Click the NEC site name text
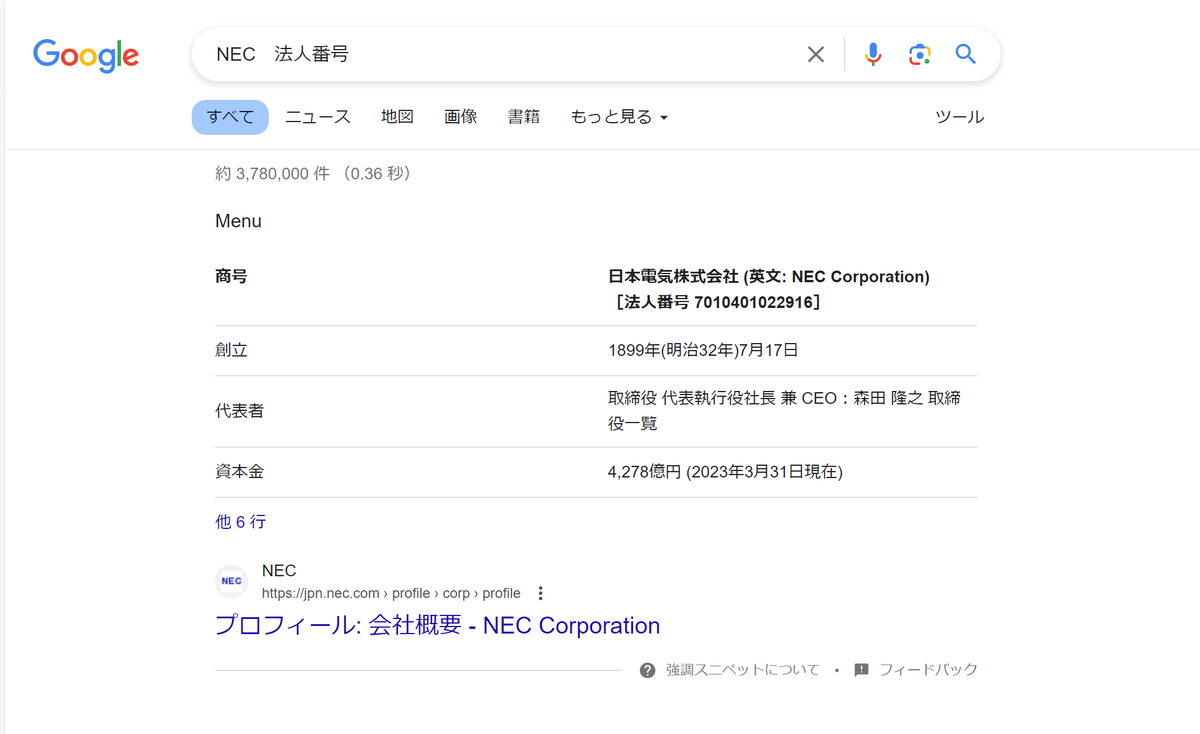Viewport: 1200px width, 734px height. pyautogui.click(x=279, y=571)
